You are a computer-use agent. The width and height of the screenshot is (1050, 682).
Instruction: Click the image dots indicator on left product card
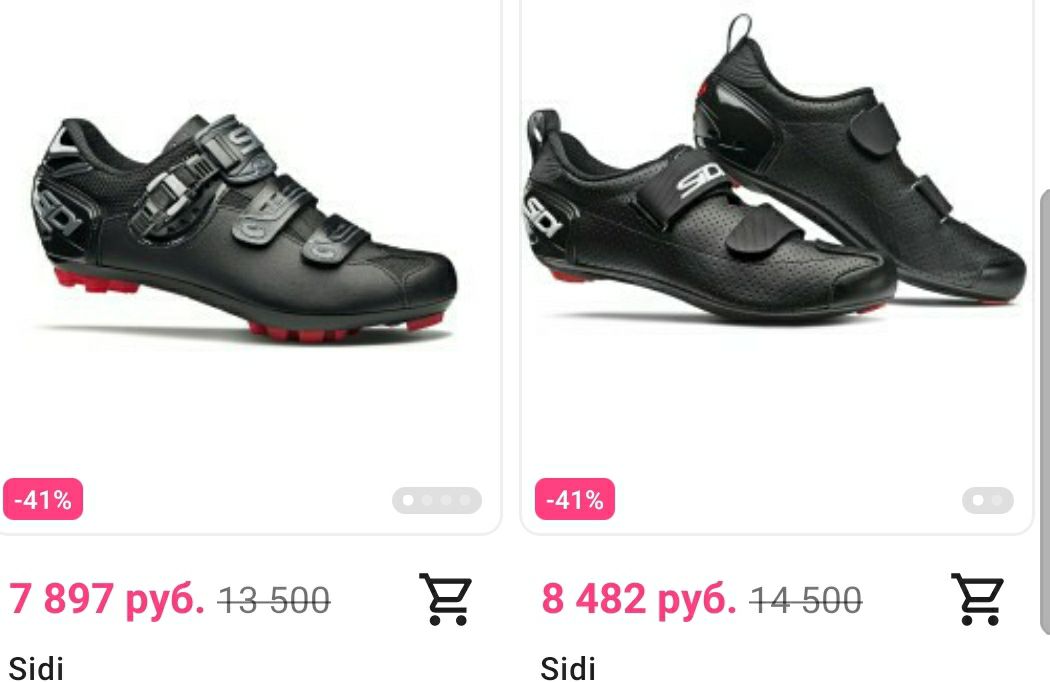[x=437, y=500]
